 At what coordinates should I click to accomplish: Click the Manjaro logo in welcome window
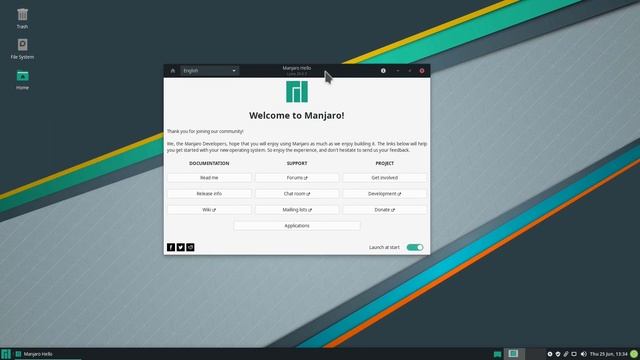pyautogui.click(x=297, y=92)
